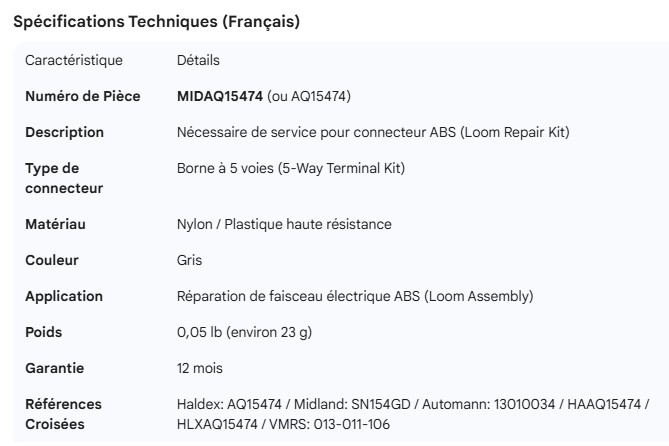The width and height of the screenshot is (669, 446).
Task: Click the bold MIDAQ15474 part number
Action: point(219,96)
